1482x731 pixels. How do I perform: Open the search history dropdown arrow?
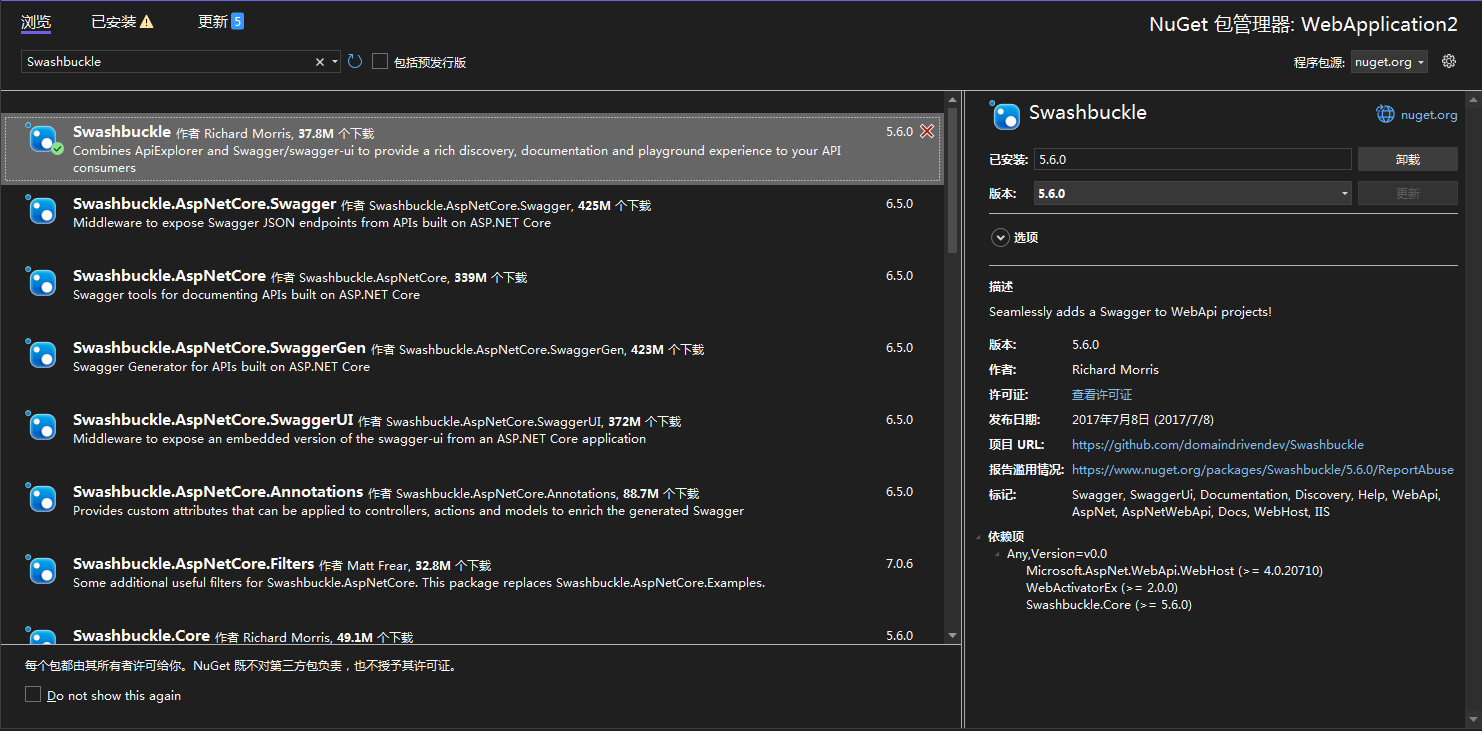pyautogui.click(x=335, y=62)
